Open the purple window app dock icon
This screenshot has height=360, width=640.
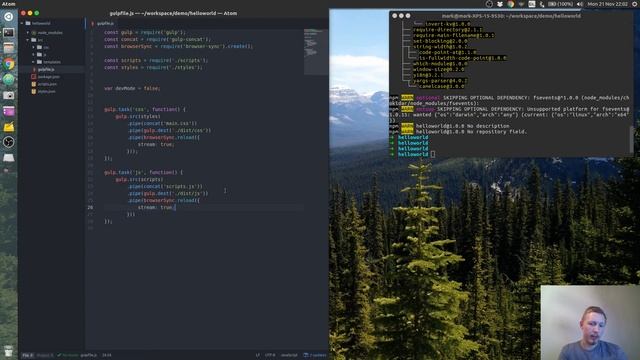pos(9,111)
